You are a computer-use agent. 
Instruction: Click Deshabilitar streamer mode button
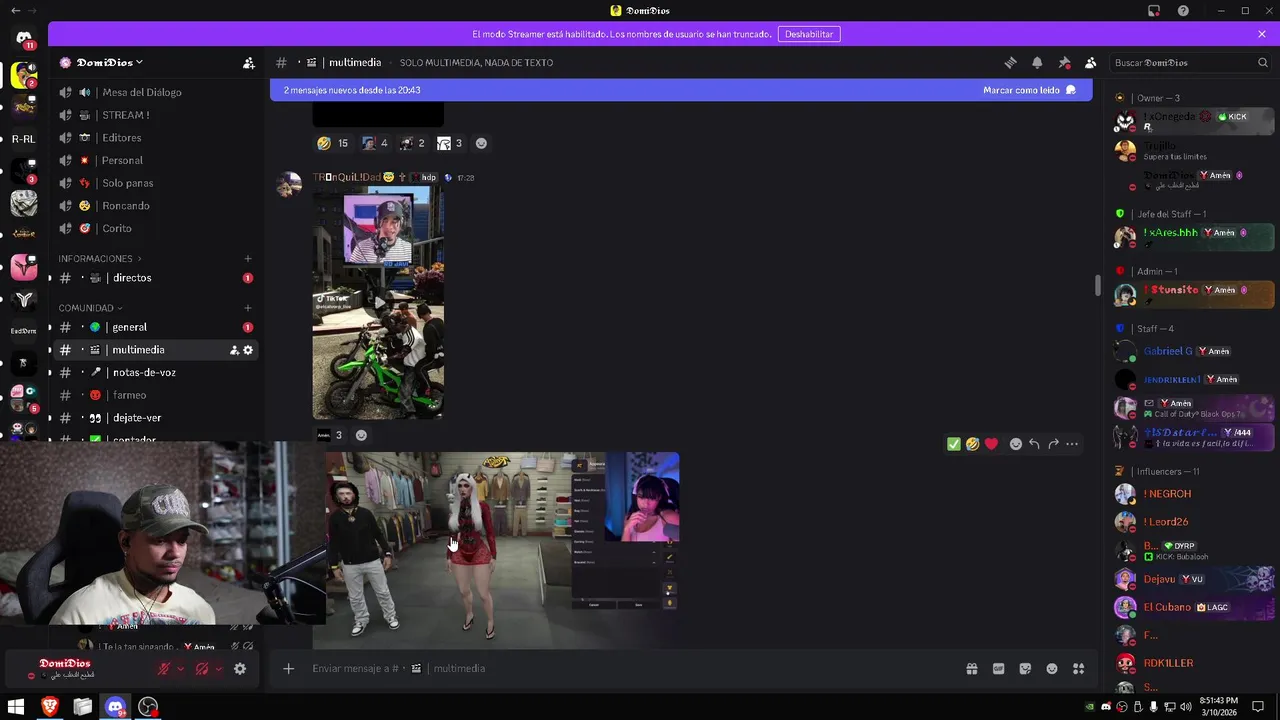tap(809, 34)
